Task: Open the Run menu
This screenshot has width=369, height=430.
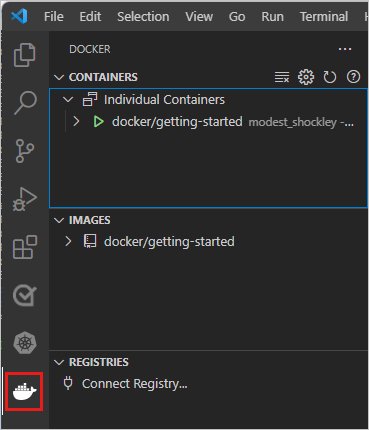Action: click(x=272, y=16)
